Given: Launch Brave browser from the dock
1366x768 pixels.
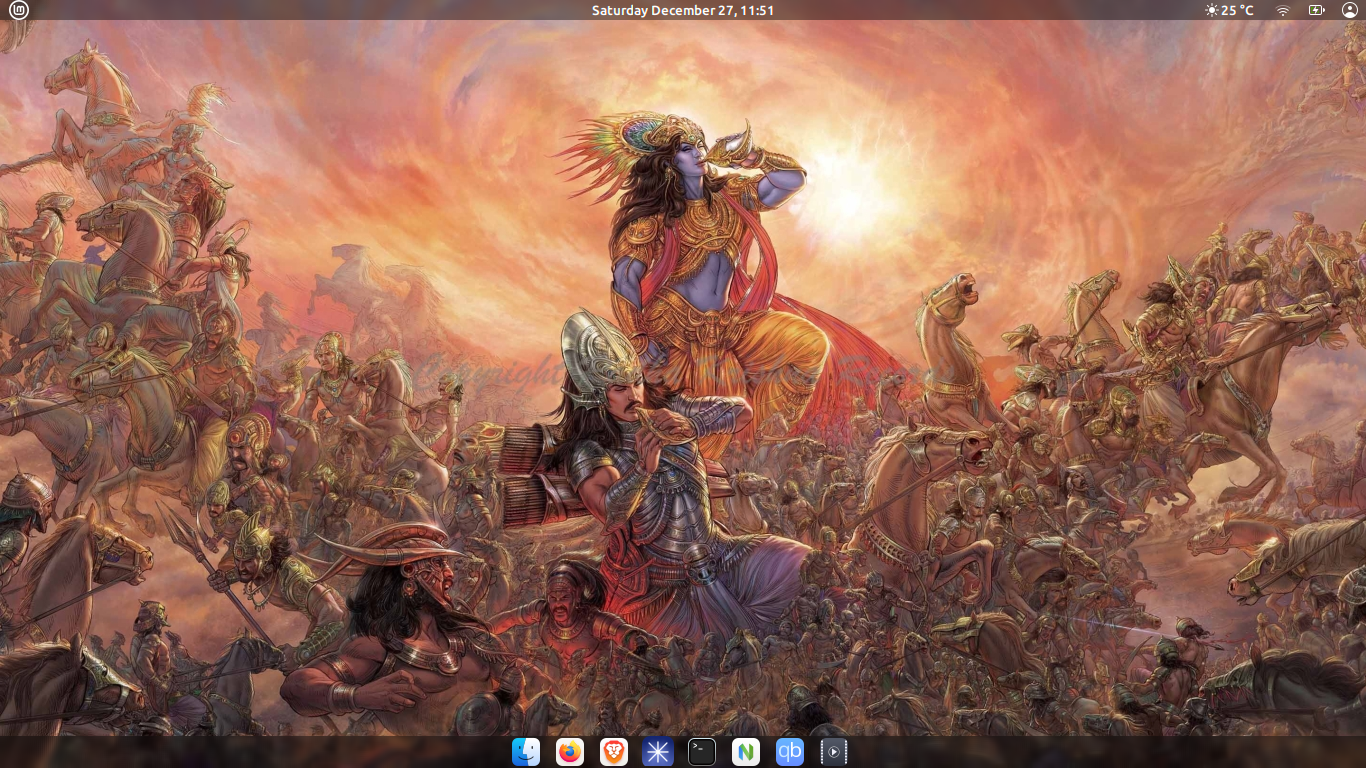Looking at the screenshot, I should (614, 752).
